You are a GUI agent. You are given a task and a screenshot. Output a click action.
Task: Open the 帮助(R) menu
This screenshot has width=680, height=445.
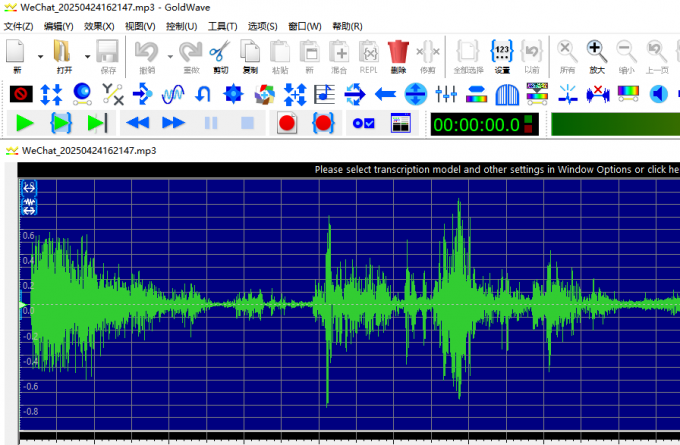pos(347,26)
